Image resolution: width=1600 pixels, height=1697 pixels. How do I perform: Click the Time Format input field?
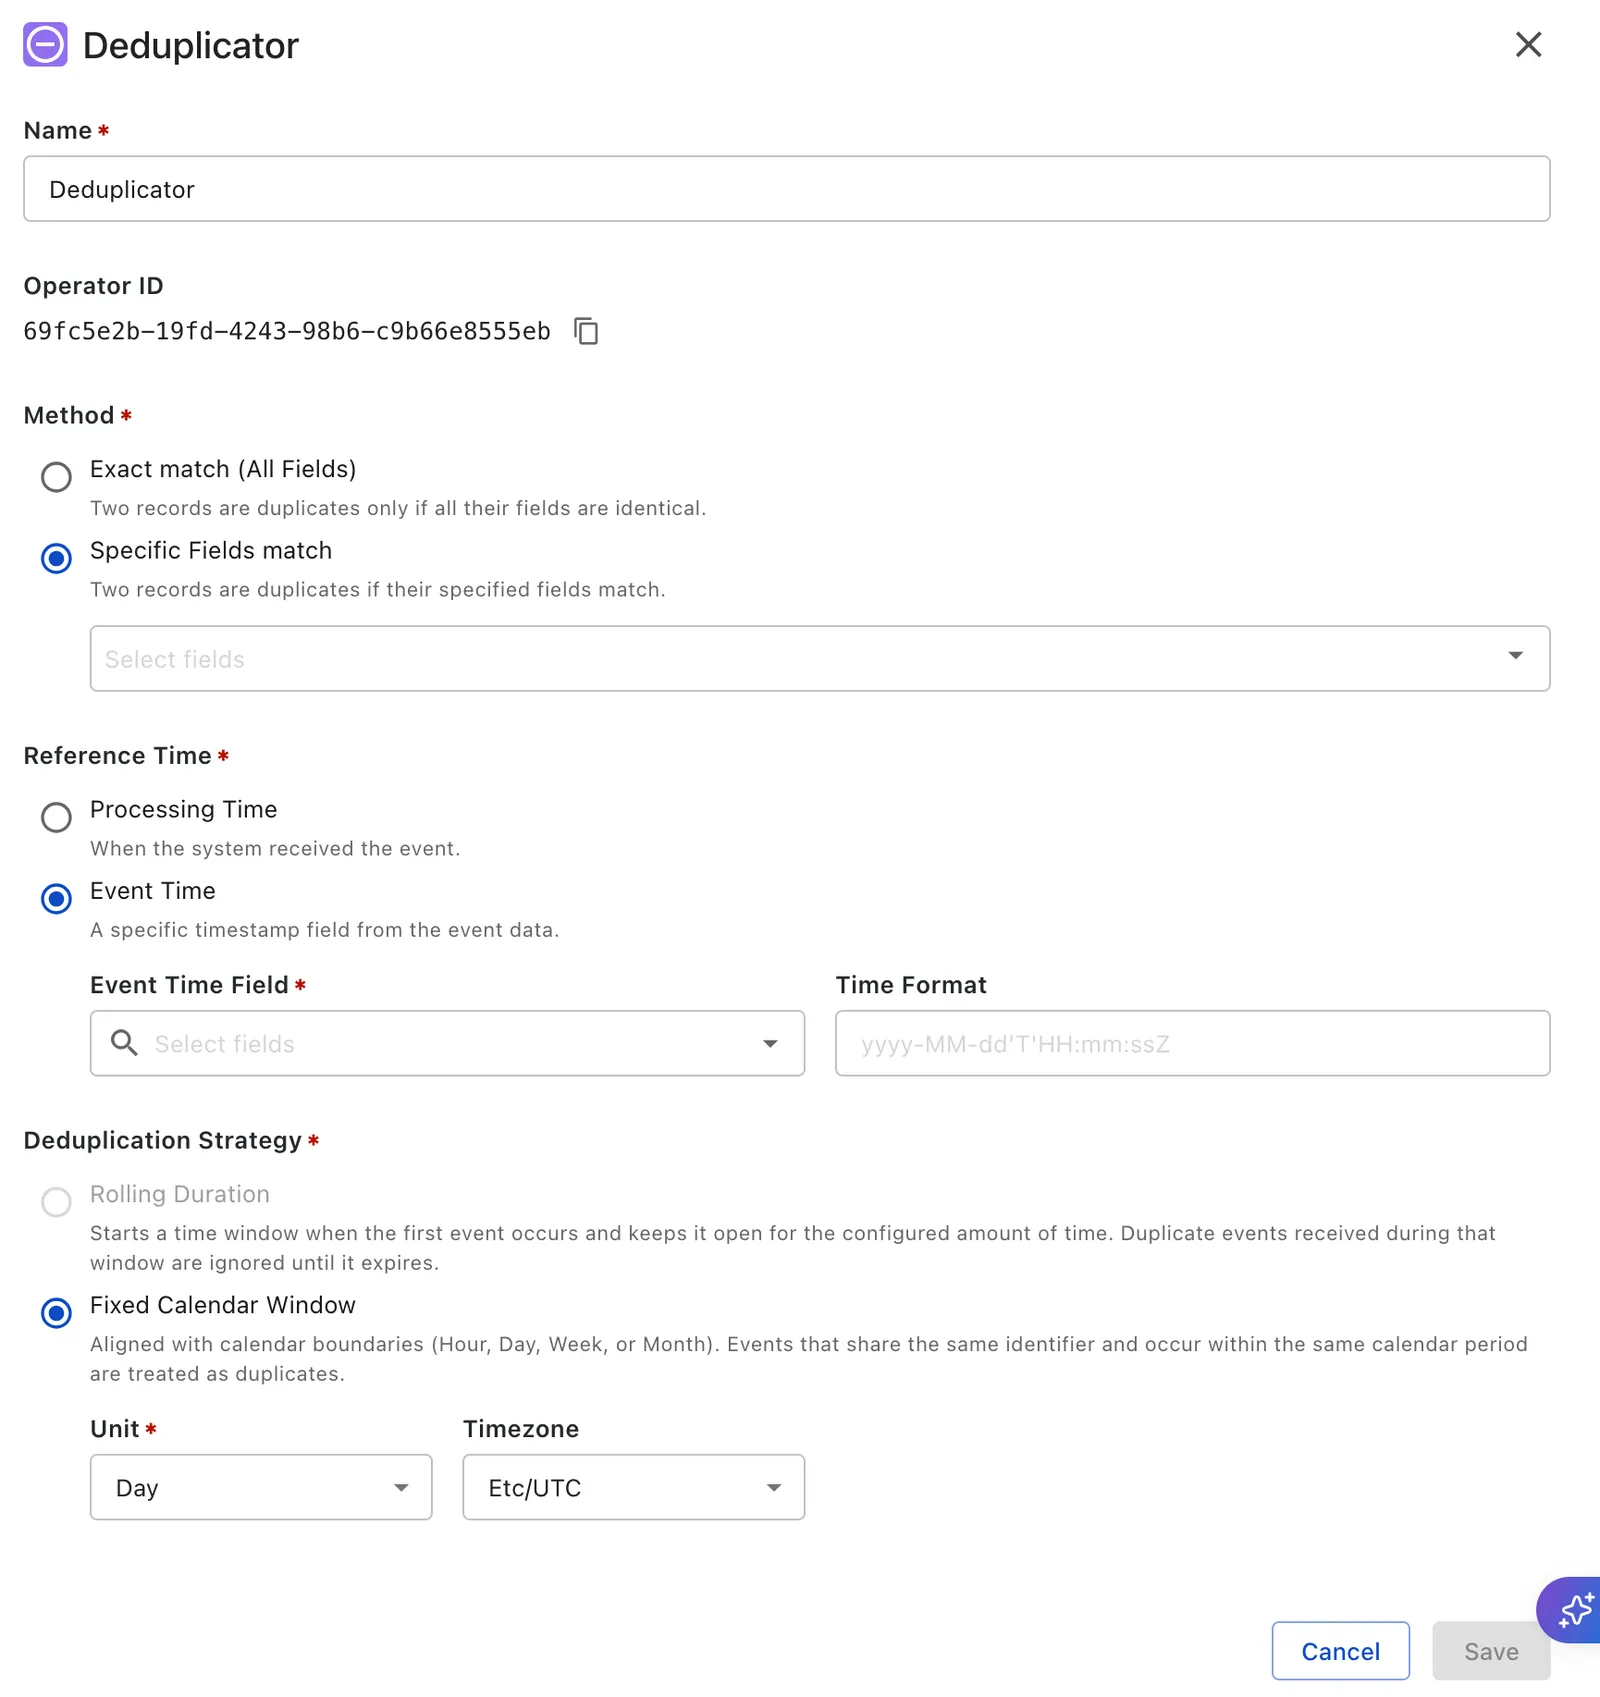click(x=1193, y=1043)
